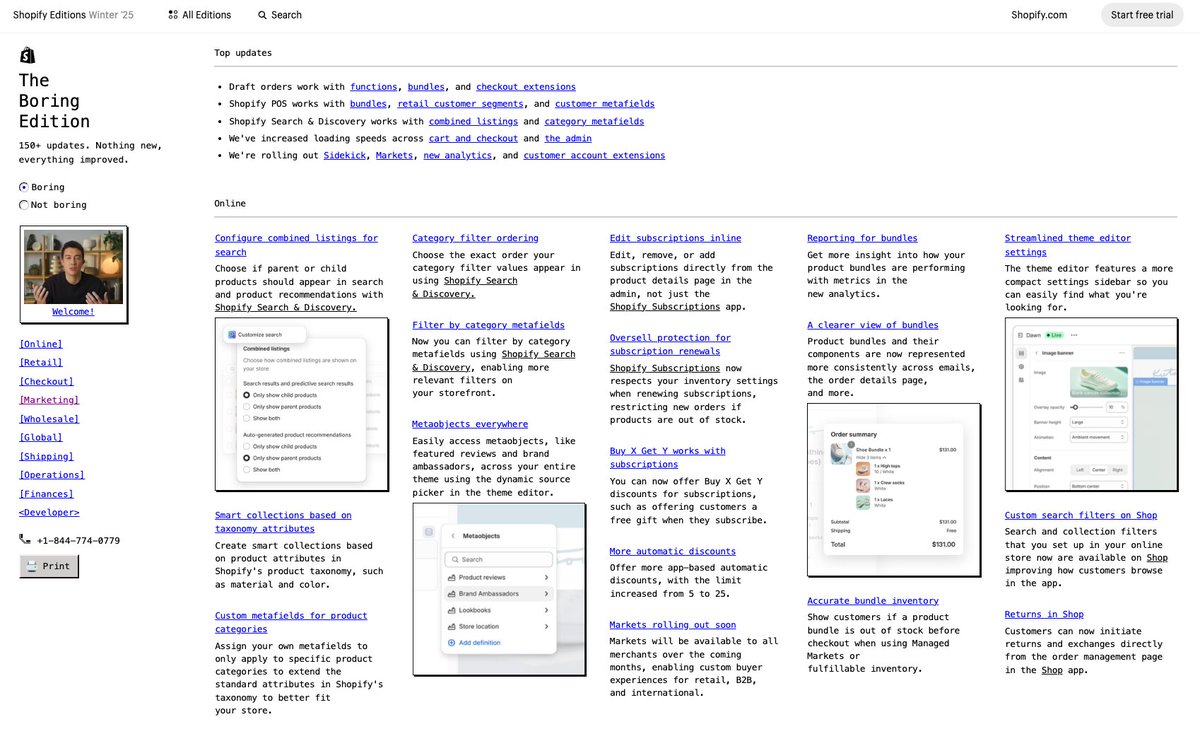Screen dimensions: 1200x729
Task: Click the Print button
Action: click(x=49, y=566)
